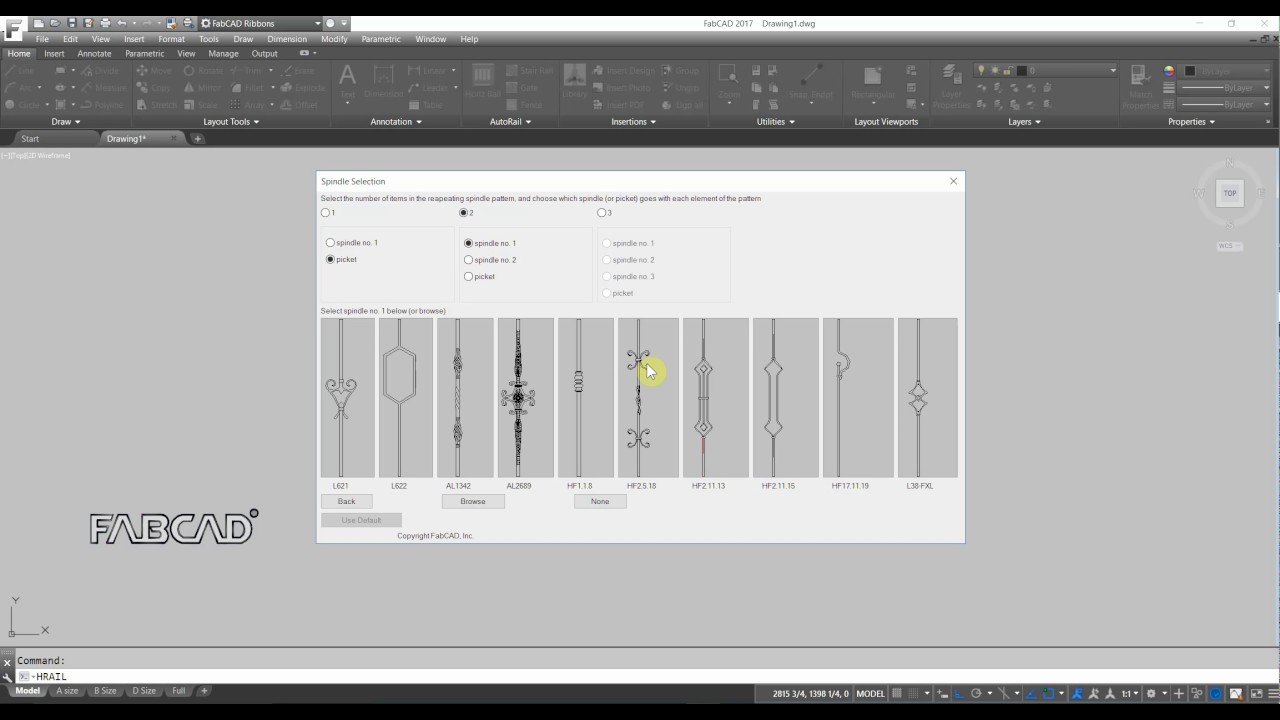
Task: Open the Library tool in Insertions panel
Action: 574,82
